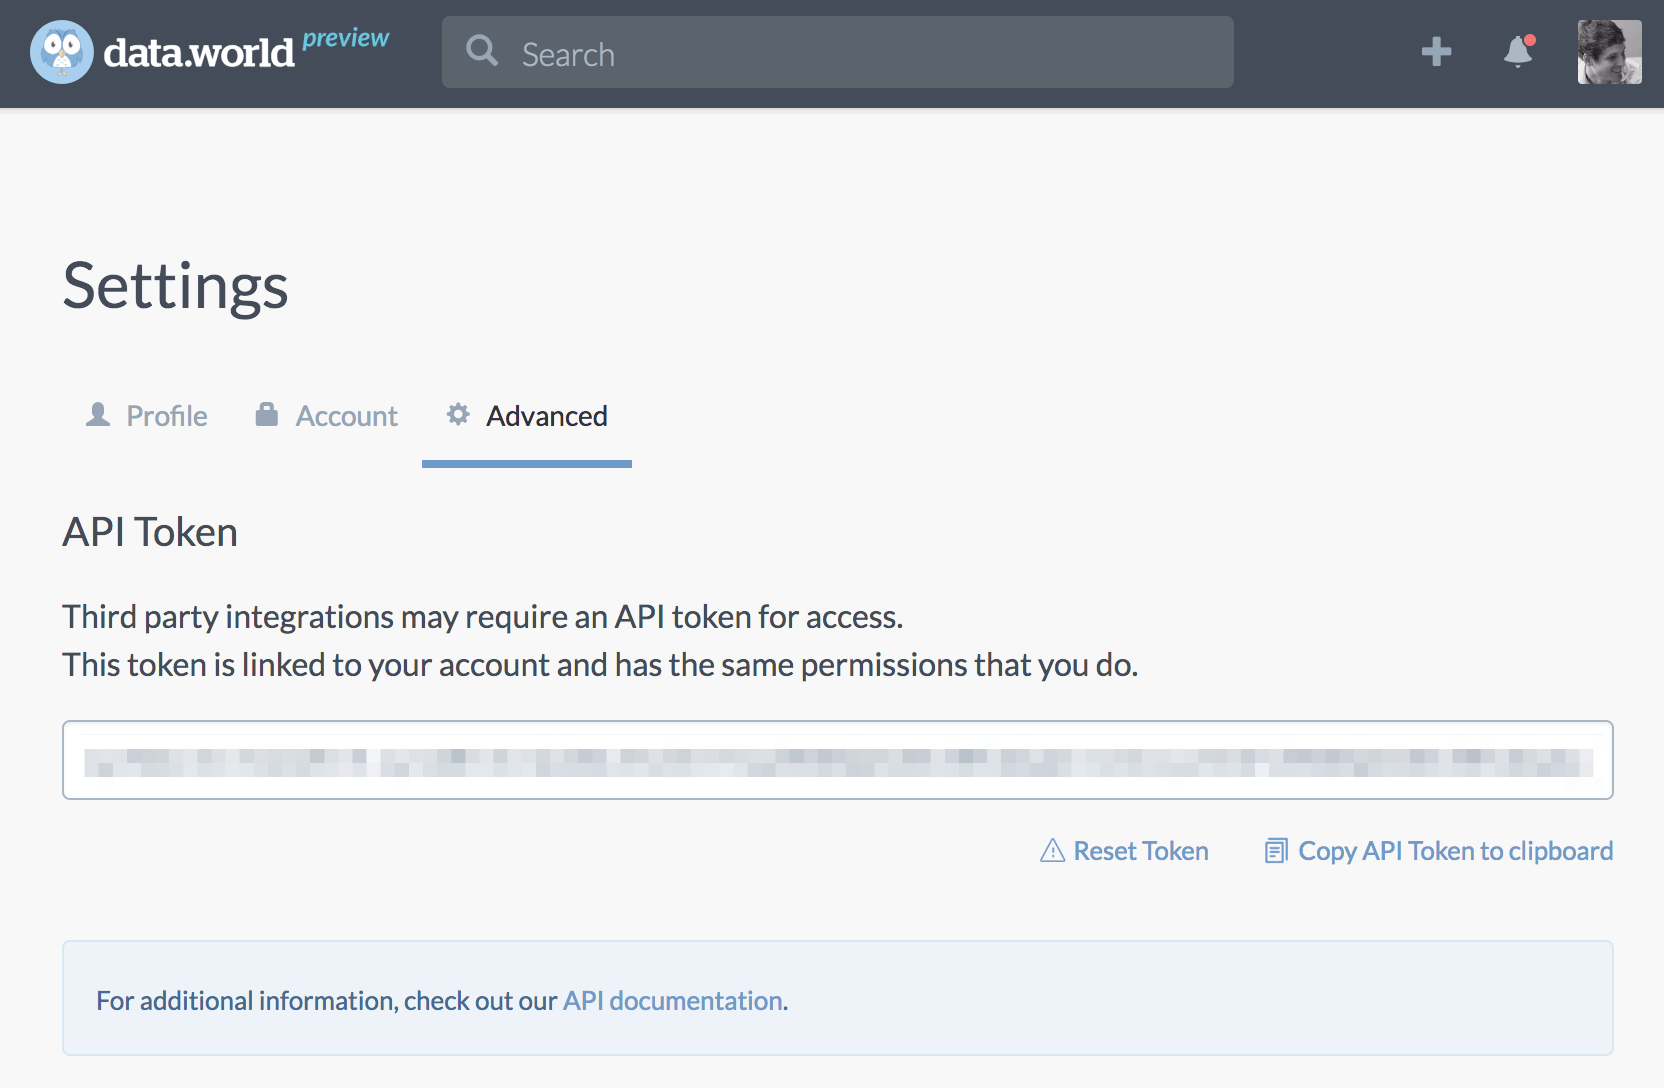The width and height of the screenshot is (1664, 1088).
Task: Open the API documentation link
Action: tap(672, 1001)
